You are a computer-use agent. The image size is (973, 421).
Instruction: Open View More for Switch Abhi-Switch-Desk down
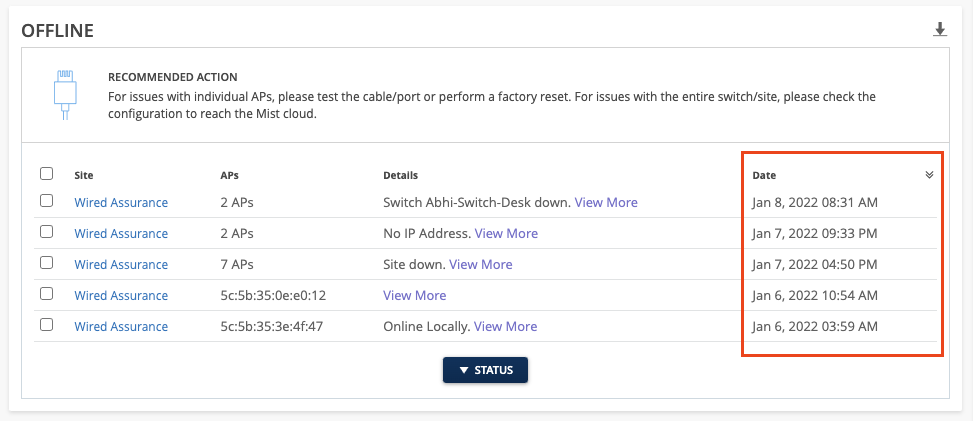tap(606, 202)
